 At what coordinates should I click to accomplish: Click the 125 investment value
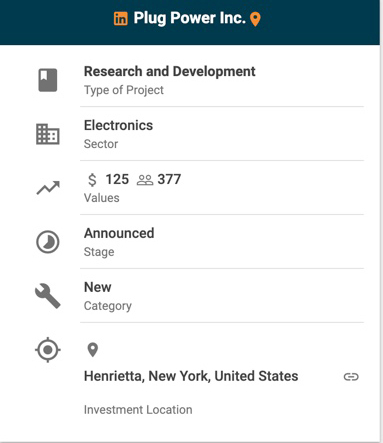click(117, 179)
